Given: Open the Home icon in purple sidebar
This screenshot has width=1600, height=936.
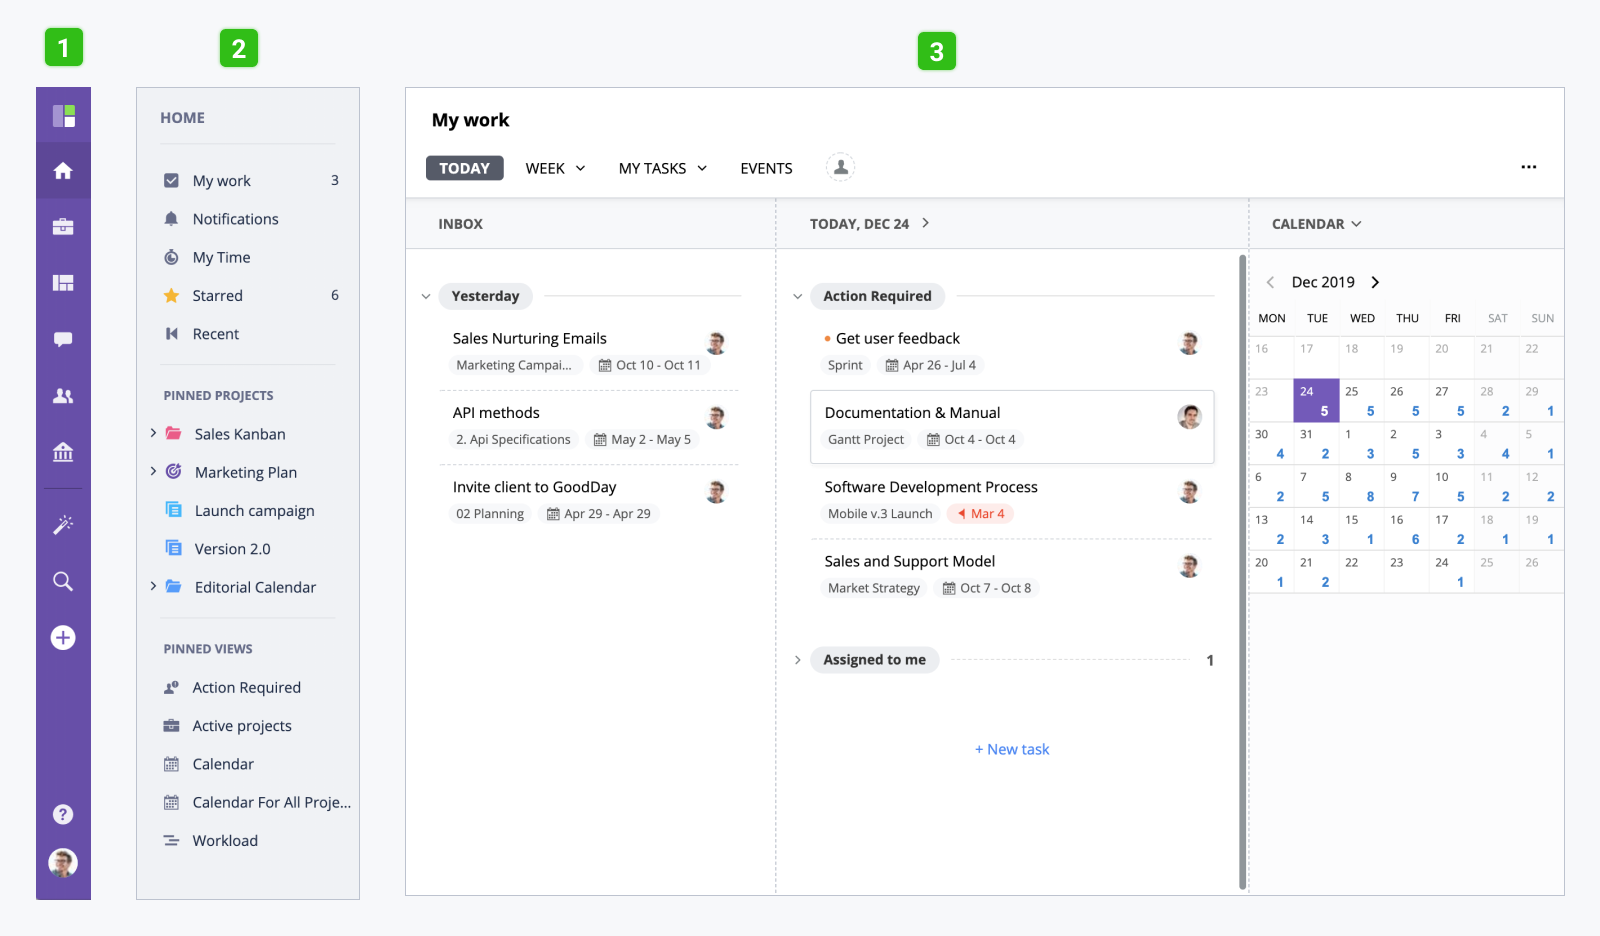Looking at the screenshot, I should point(63,171).
